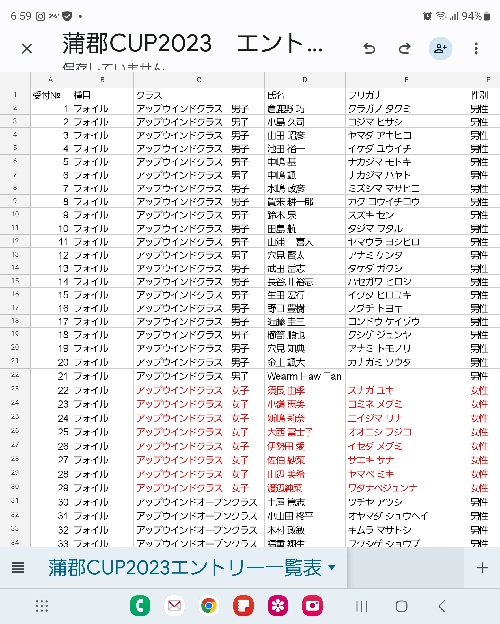Select red cell サエキ サナ

click(406, 460)
